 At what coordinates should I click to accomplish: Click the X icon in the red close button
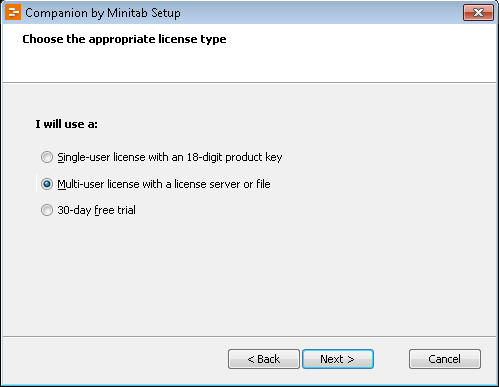(478, 13)
